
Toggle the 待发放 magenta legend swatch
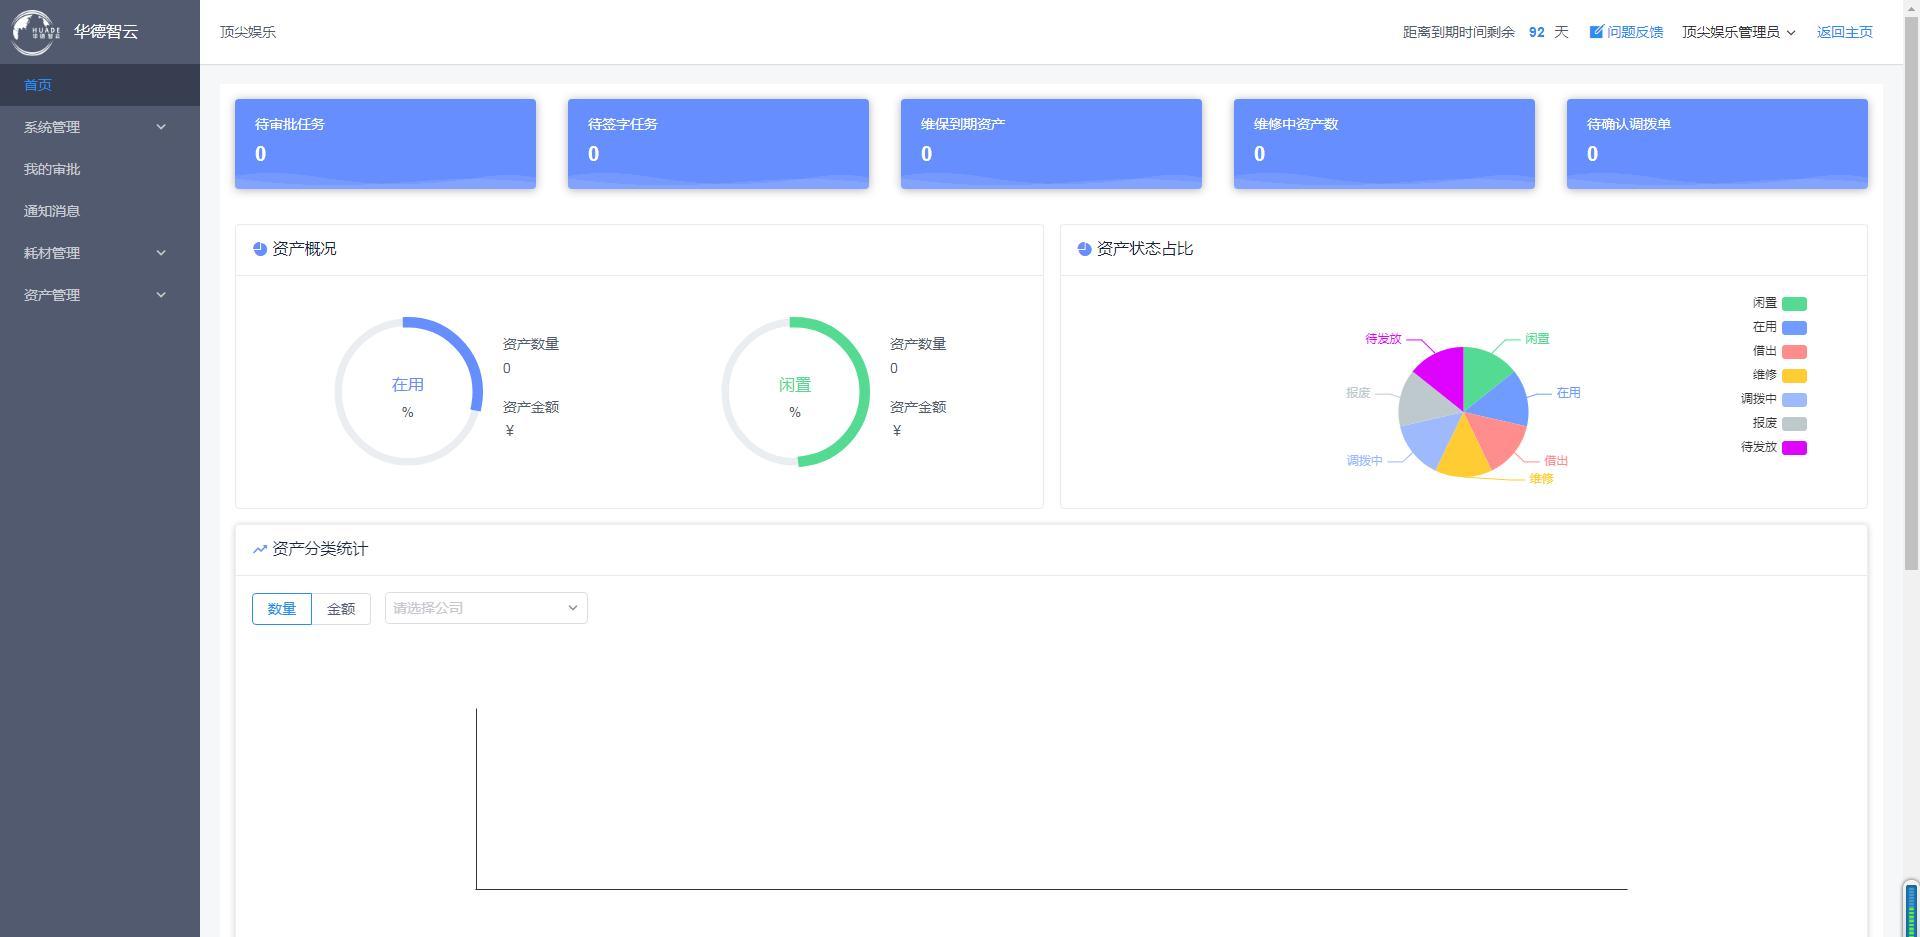[x=1794, y=447]
